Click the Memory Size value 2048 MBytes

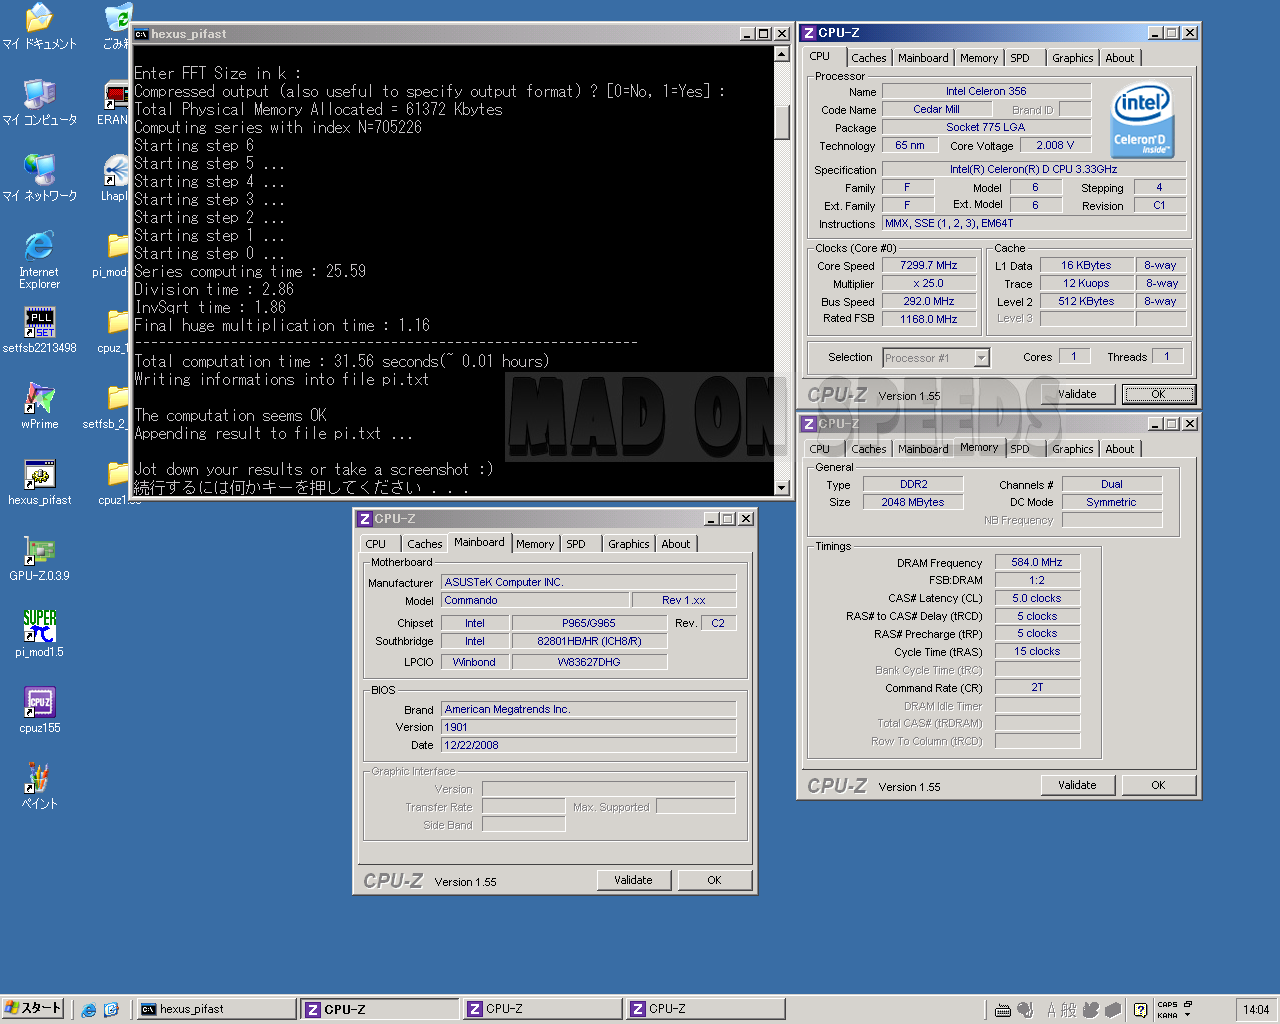(913, 502)
